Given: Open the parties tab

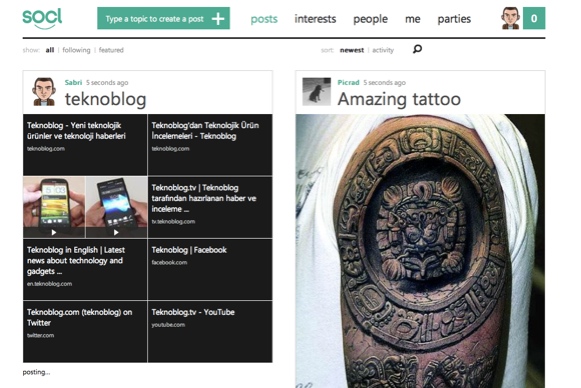Looking at the screenshot, I should (x=454, y=19).
